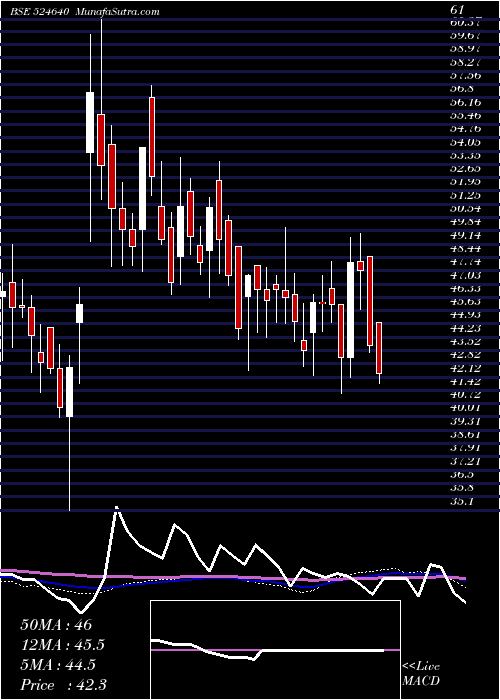Select the '12MA : 45.5' reading
The image size is (500, 700).
pyautogui.click(x=64, y=645)
